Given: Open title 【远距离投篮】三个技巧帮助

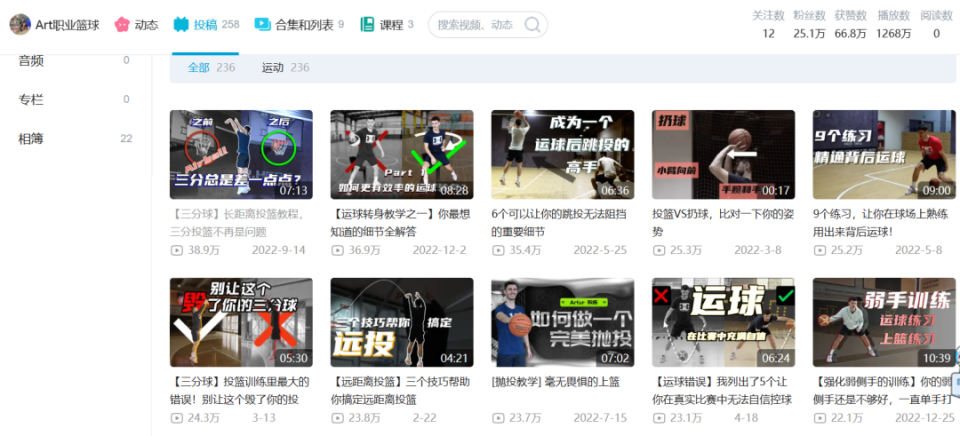Looking at the screenshot, I should tap(401, 391).
